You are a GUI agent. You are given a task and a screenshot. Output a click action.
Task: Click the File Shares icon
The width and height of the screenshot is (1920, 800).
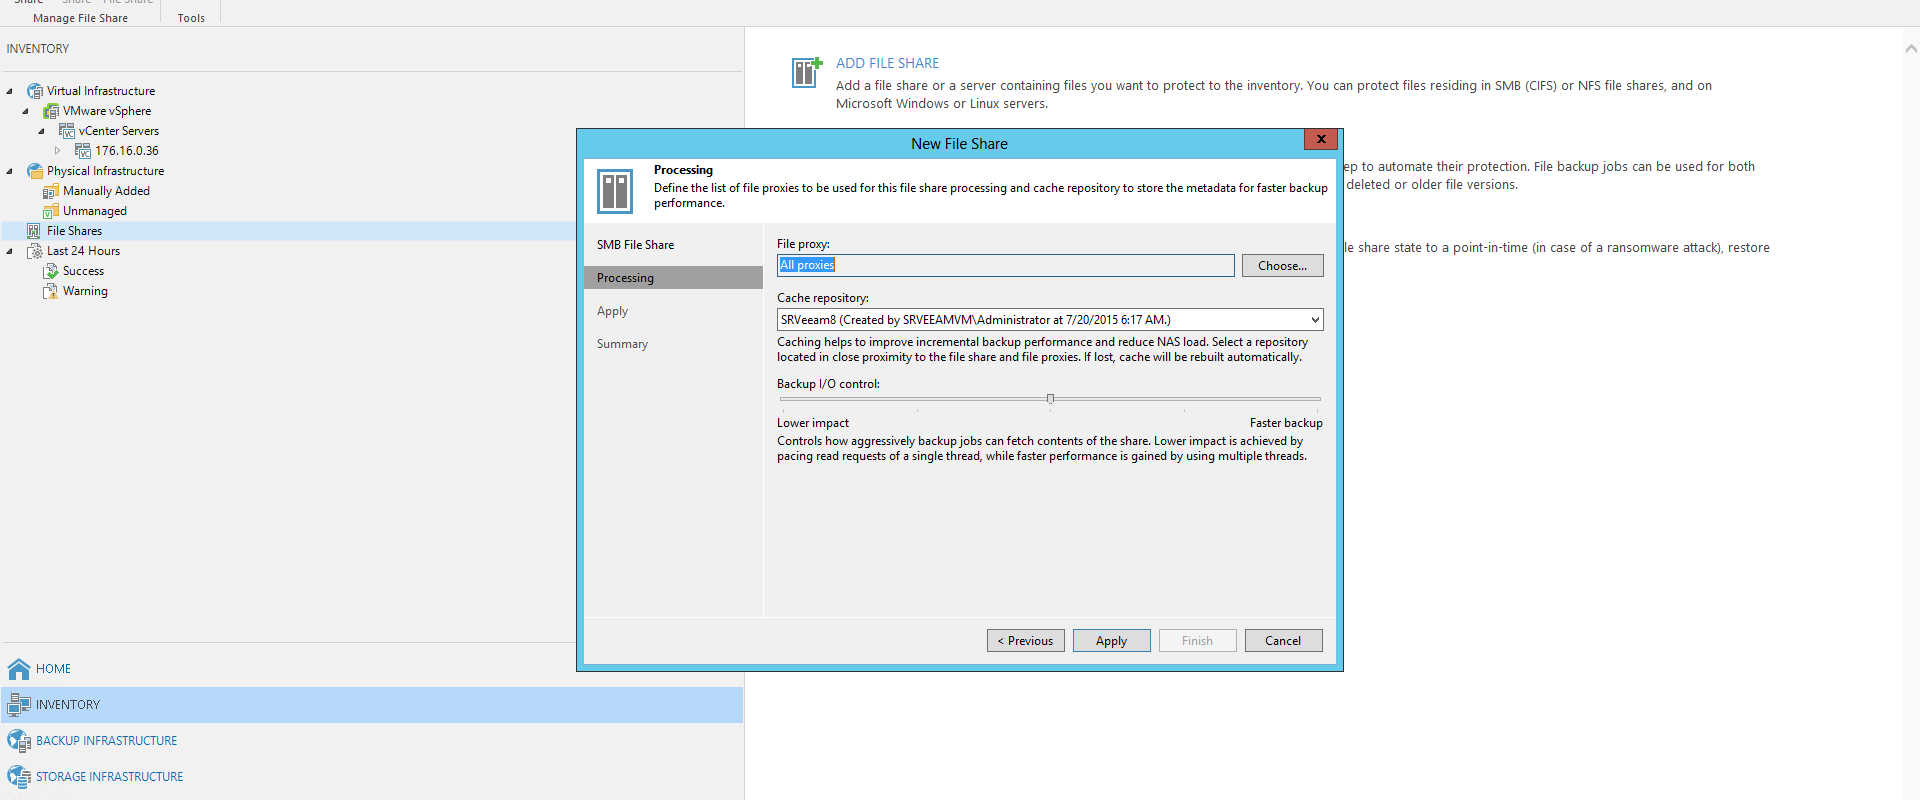[34, 231]
